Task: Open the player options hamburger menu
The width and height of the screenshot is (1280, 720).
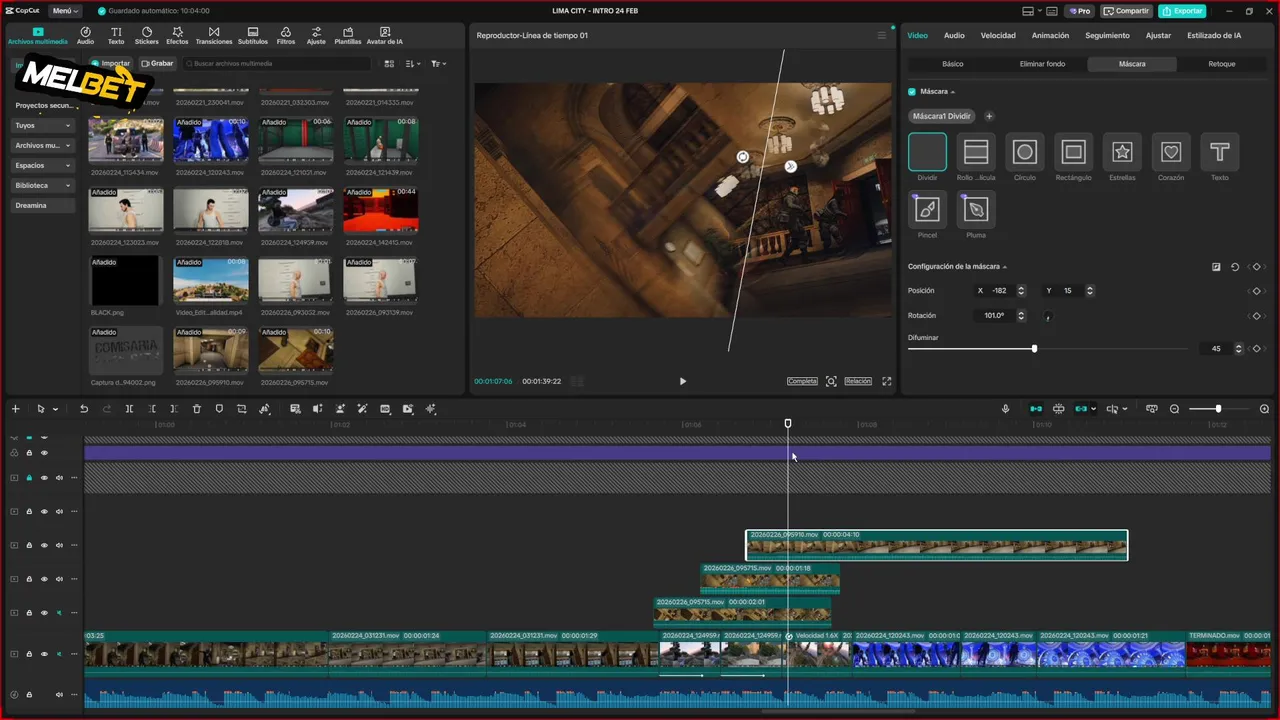Action: tap(881, 36)
